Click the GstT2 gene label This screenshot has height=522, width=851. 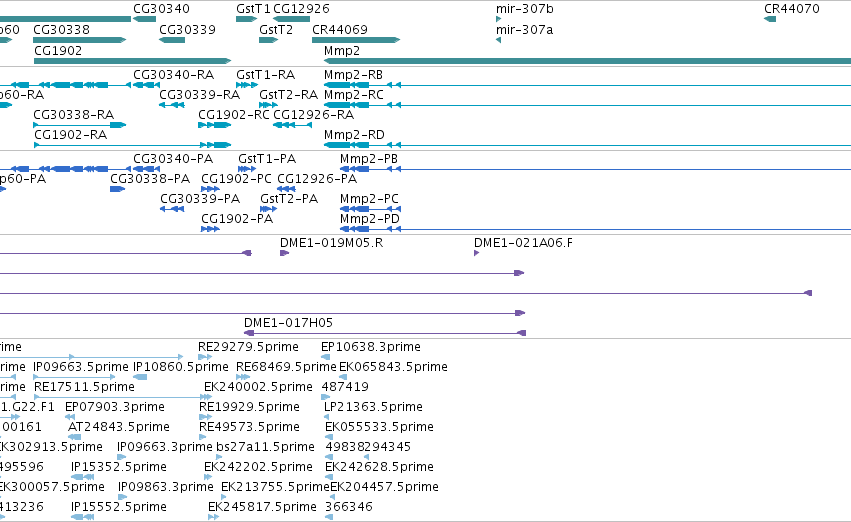pos(276,29)
